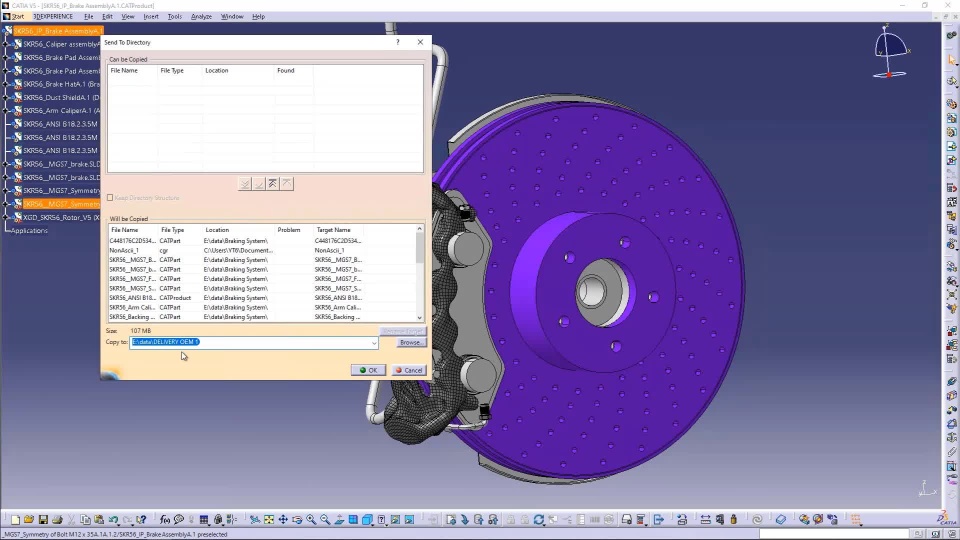Image resolution: width=960 pixels, height=540 pixels.
Task: Select the NonAscii_1 cgr row
Action: click(x=262, y=250)
